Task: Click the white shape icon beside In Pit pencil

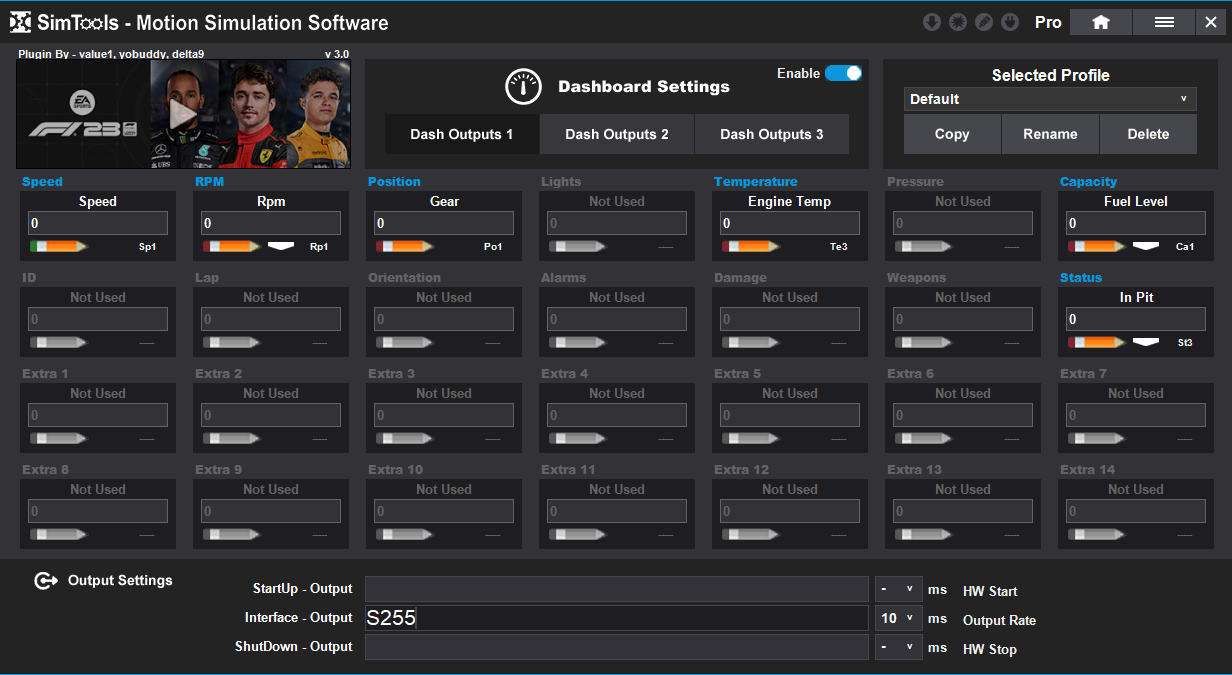Action: (1145, 342)
